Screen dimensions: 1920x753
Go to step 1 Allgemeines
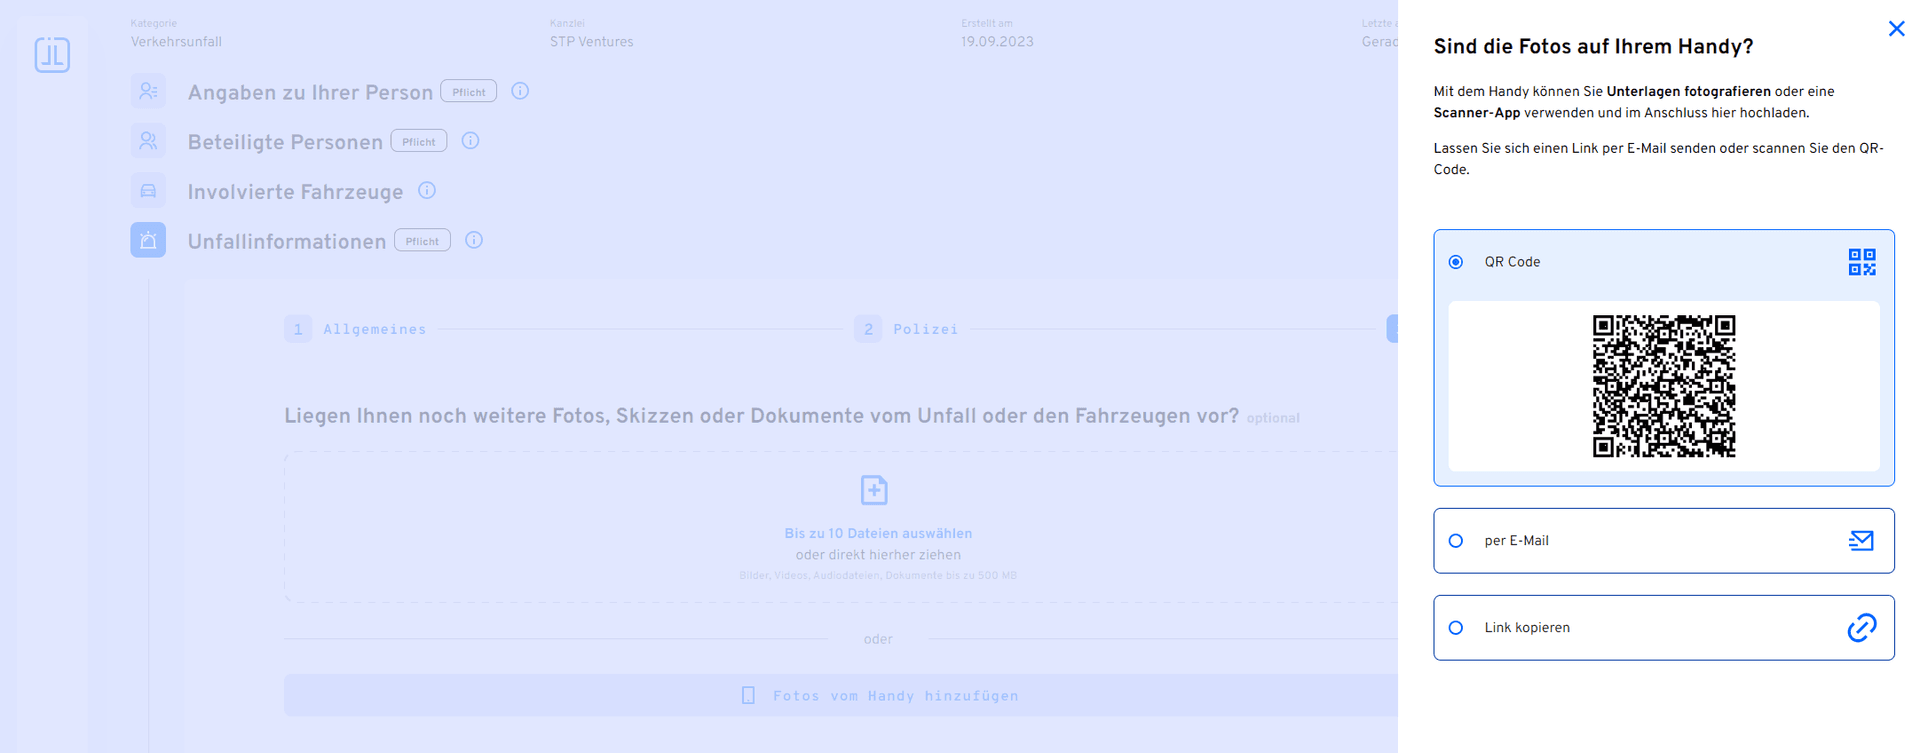355,329
